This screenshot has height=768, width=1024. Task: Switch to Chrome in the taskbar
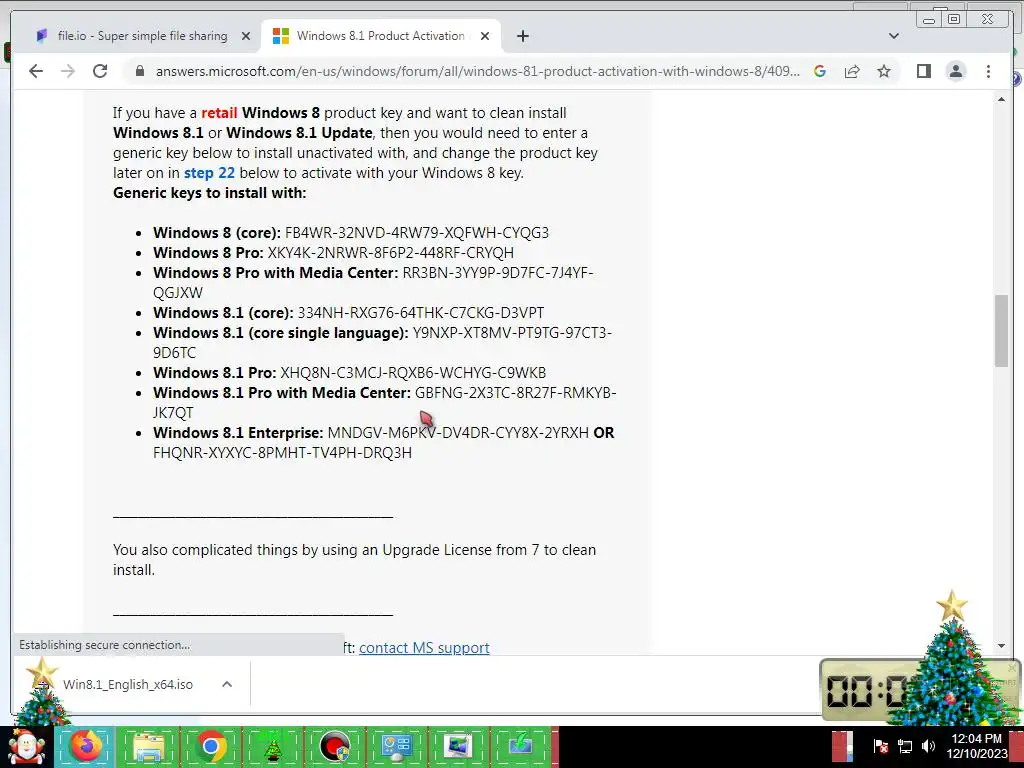click(x=210, y=746)
